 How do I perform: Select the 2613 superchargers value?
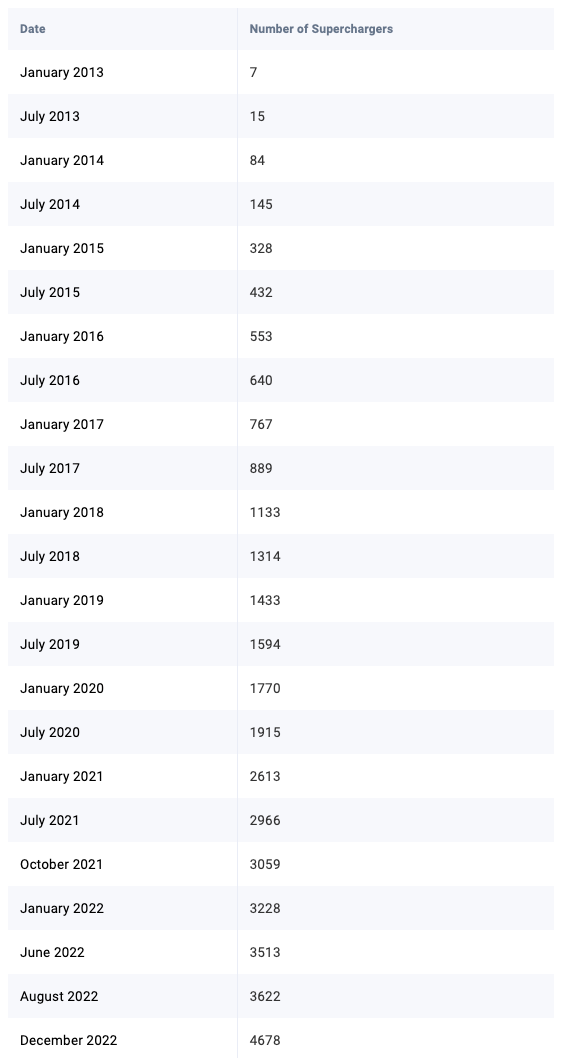[265, 777]
